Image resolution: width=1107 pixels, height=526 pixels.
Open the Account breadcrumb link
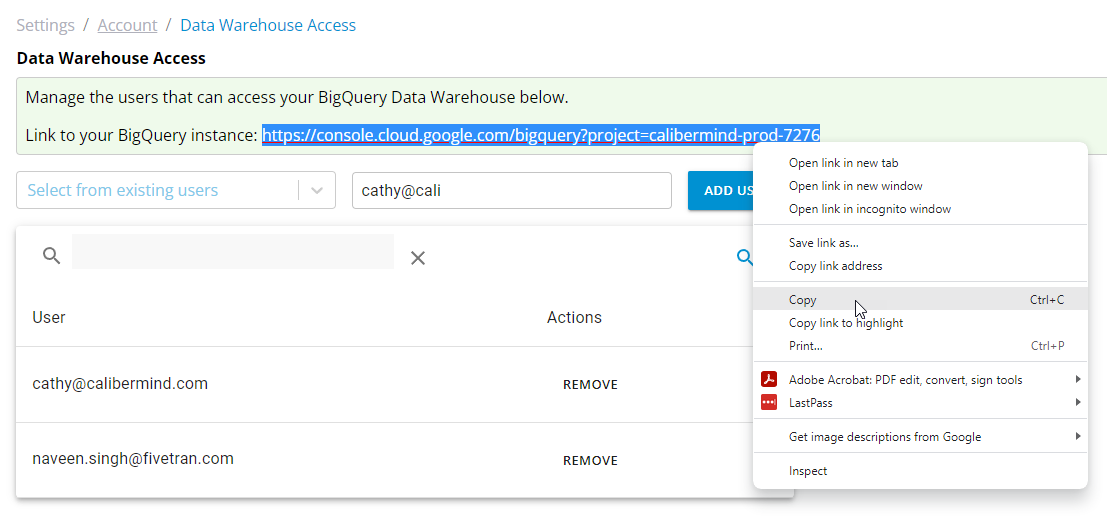(x=127, y=25)
